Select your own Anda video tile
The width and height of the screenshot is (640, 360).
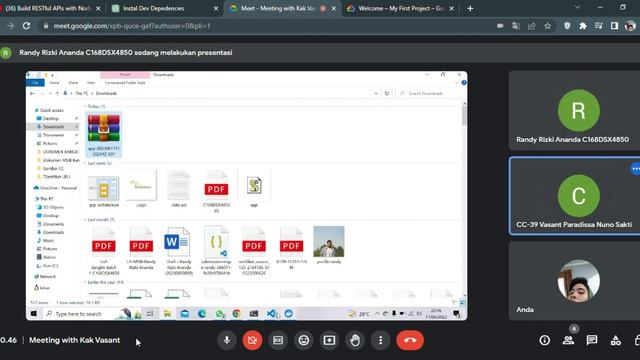coord(574,281)
